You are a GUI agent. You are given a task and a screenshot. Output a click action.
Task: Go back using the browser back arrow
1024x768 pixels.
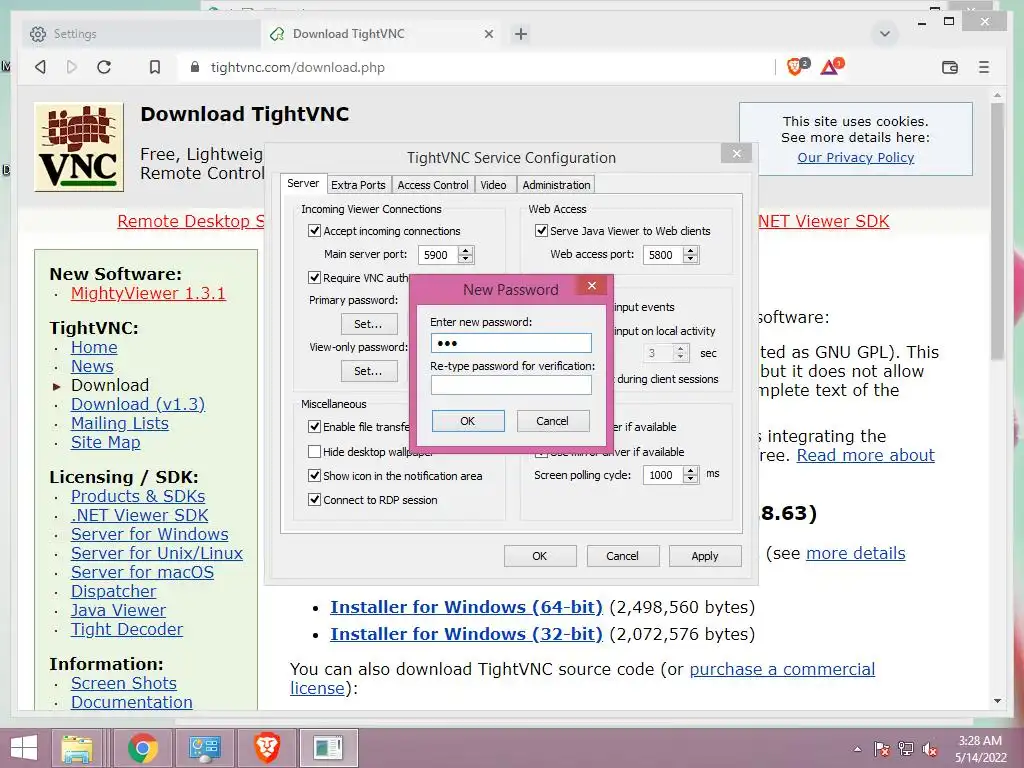click(x=40, y=67)
